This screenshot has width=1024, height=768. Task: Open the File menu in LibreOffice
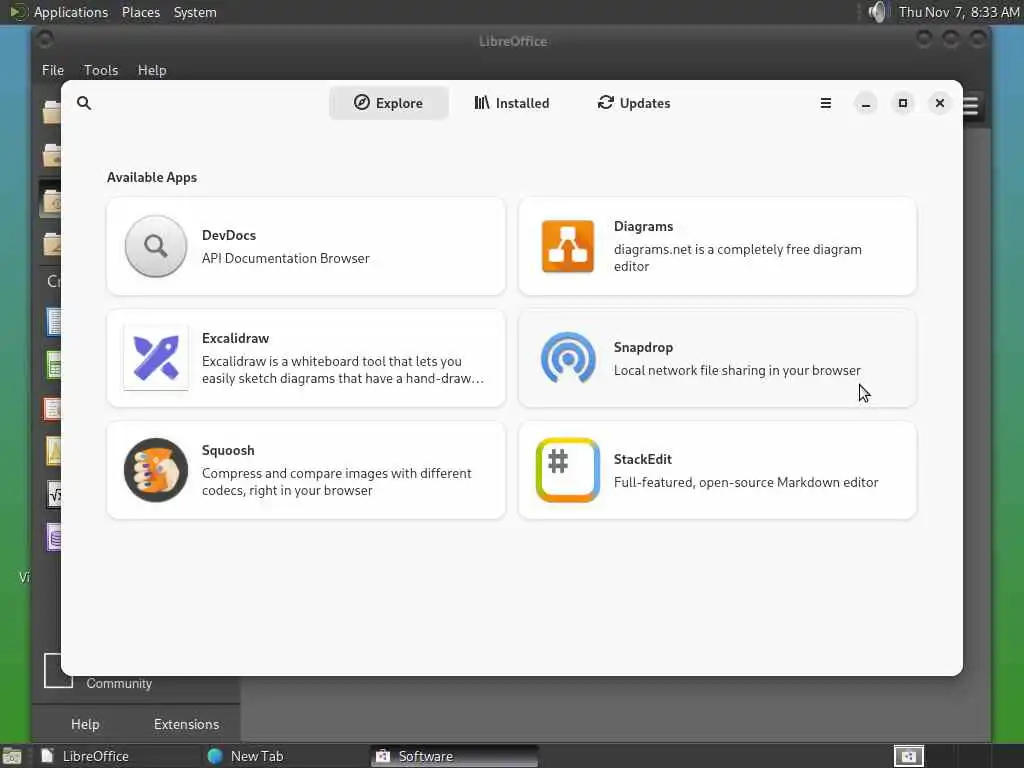53,70
